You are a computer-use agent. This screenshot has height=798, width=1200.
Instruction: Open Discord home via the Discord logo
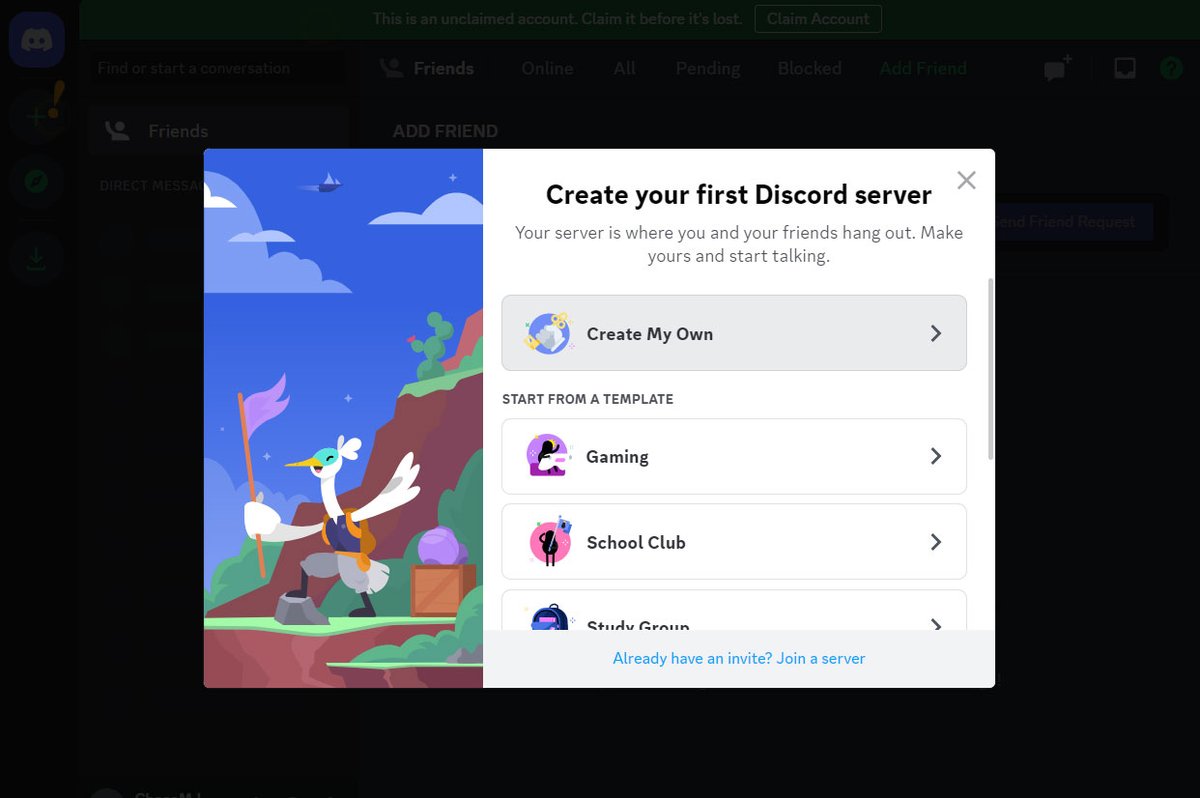[x=36, y=39]
